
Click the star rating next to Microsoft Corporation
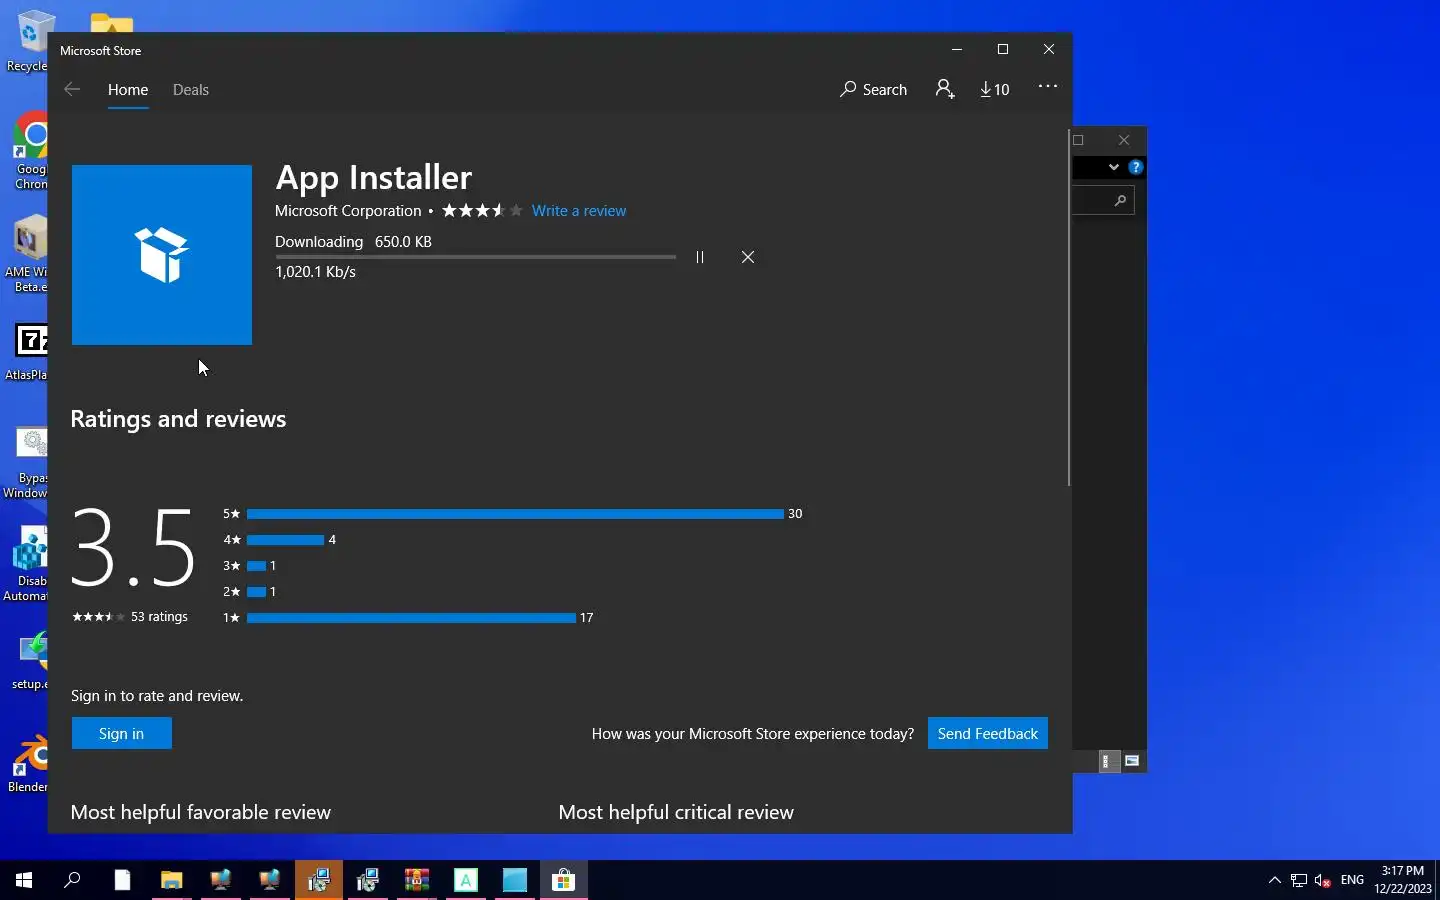tap(482, 210)
